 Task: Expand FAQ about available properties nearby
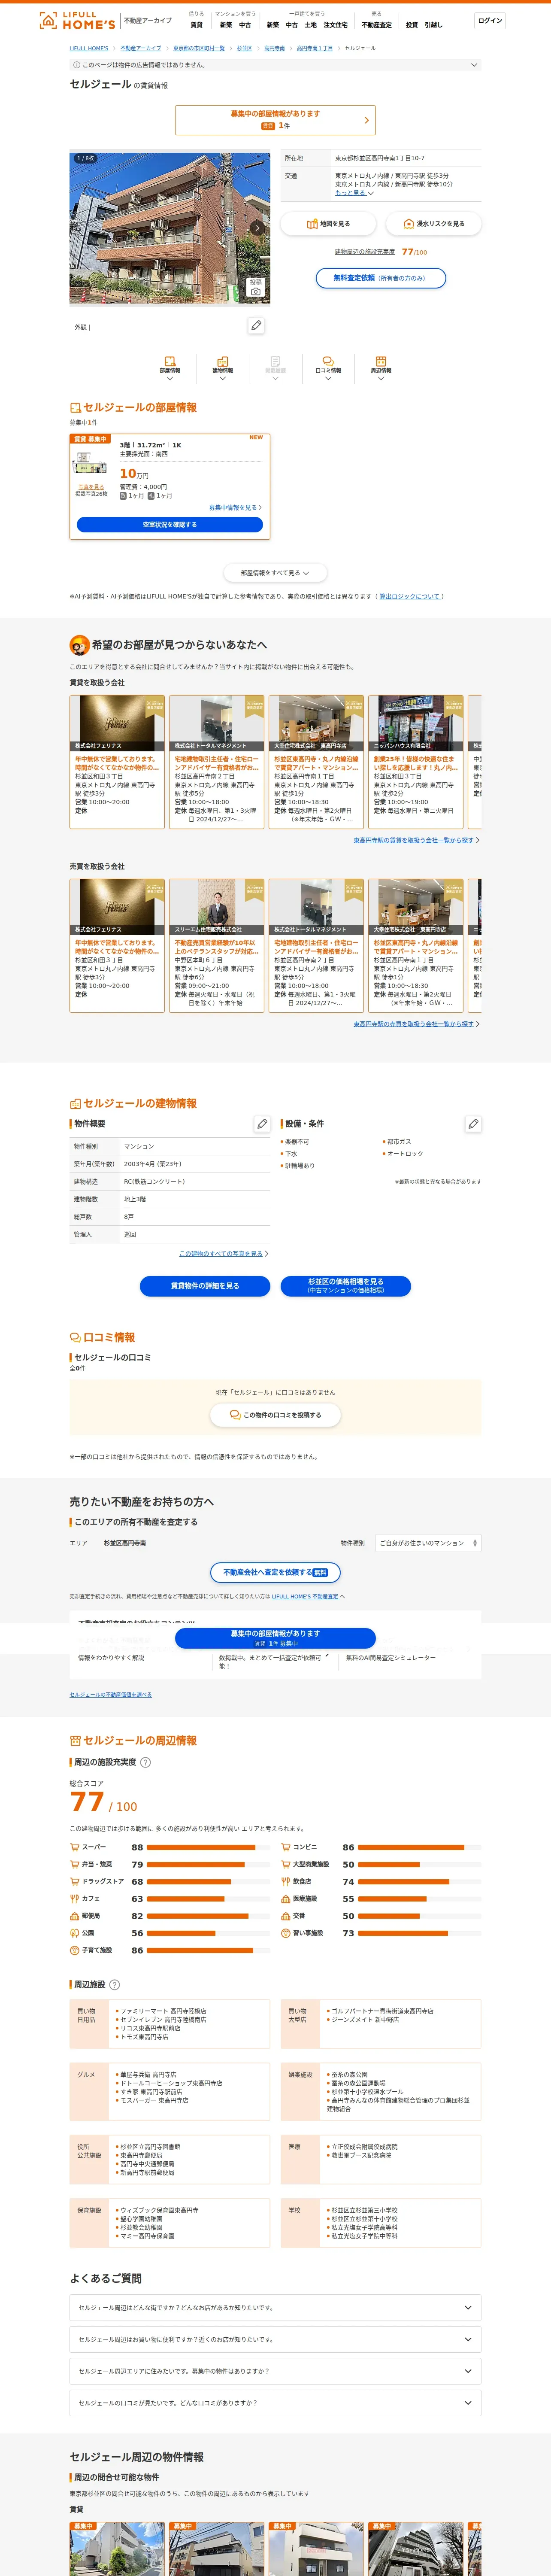click(275, 2371)
